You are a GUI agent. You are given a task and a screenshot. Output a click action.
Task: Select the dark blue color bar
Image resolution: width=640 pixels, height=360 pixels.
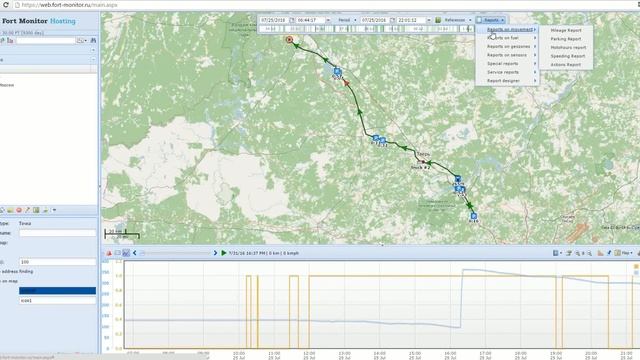tap(58, 291)
